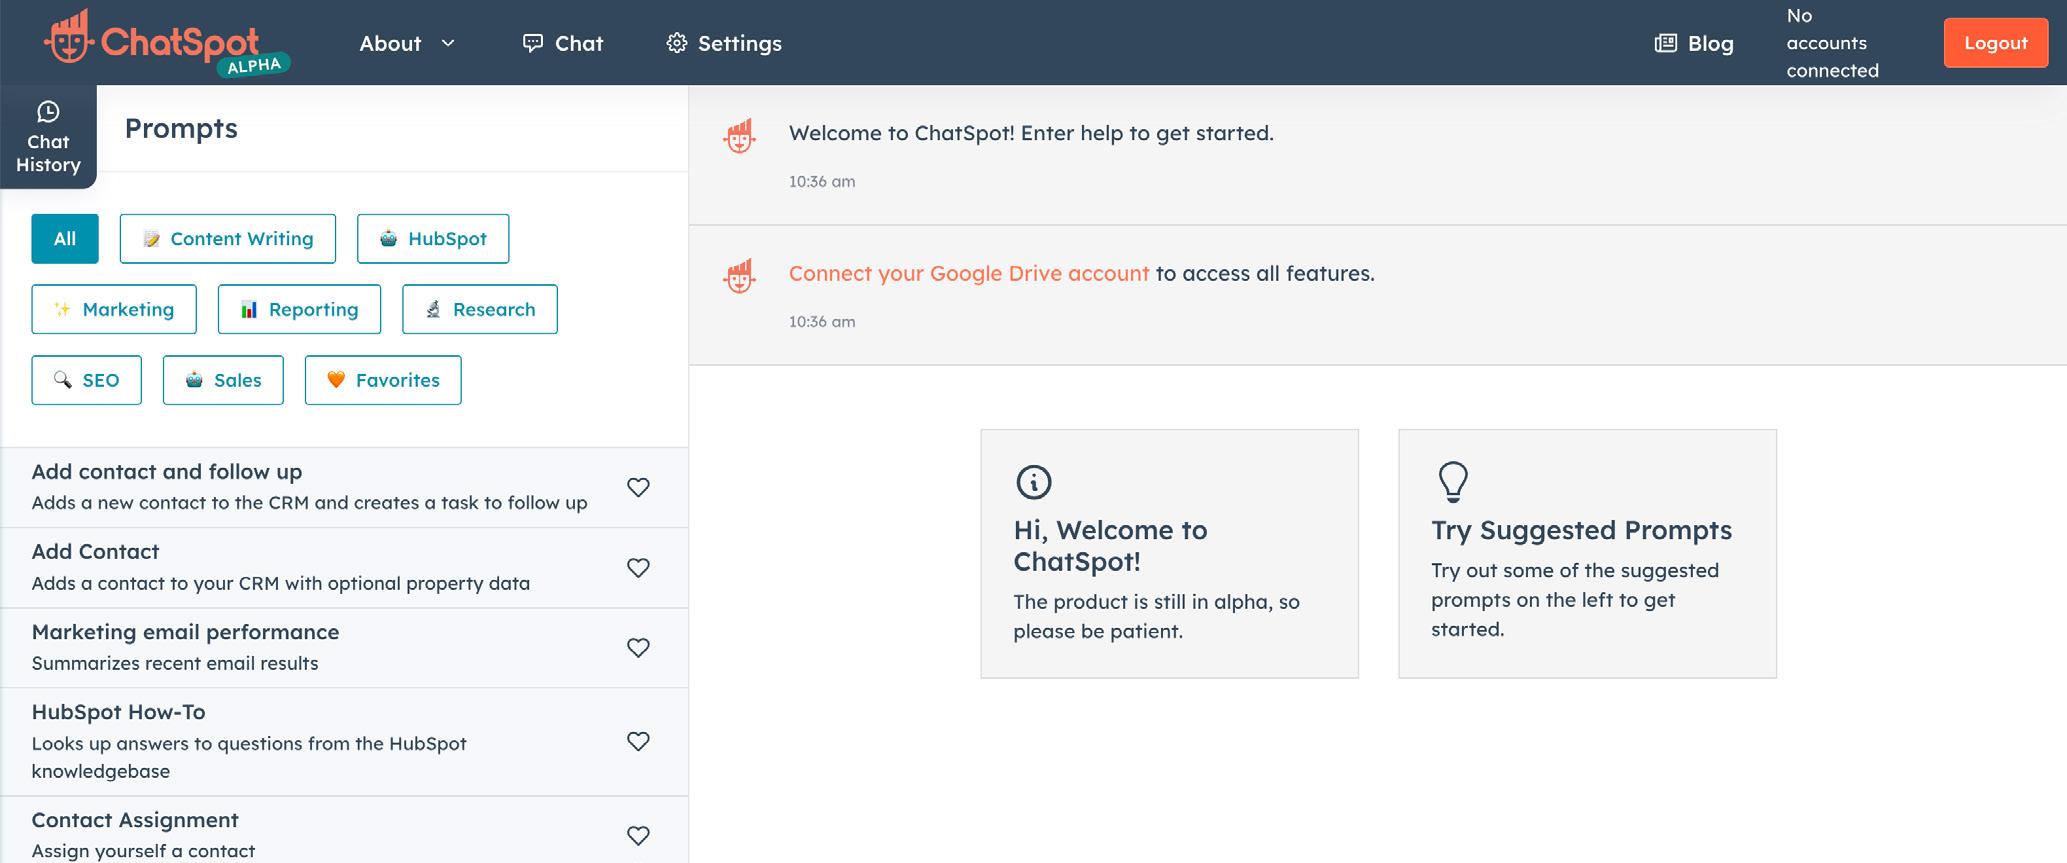Click the ChatSpot avatar beside the welcome message
2067x863 pixels.
pos(739,136)
